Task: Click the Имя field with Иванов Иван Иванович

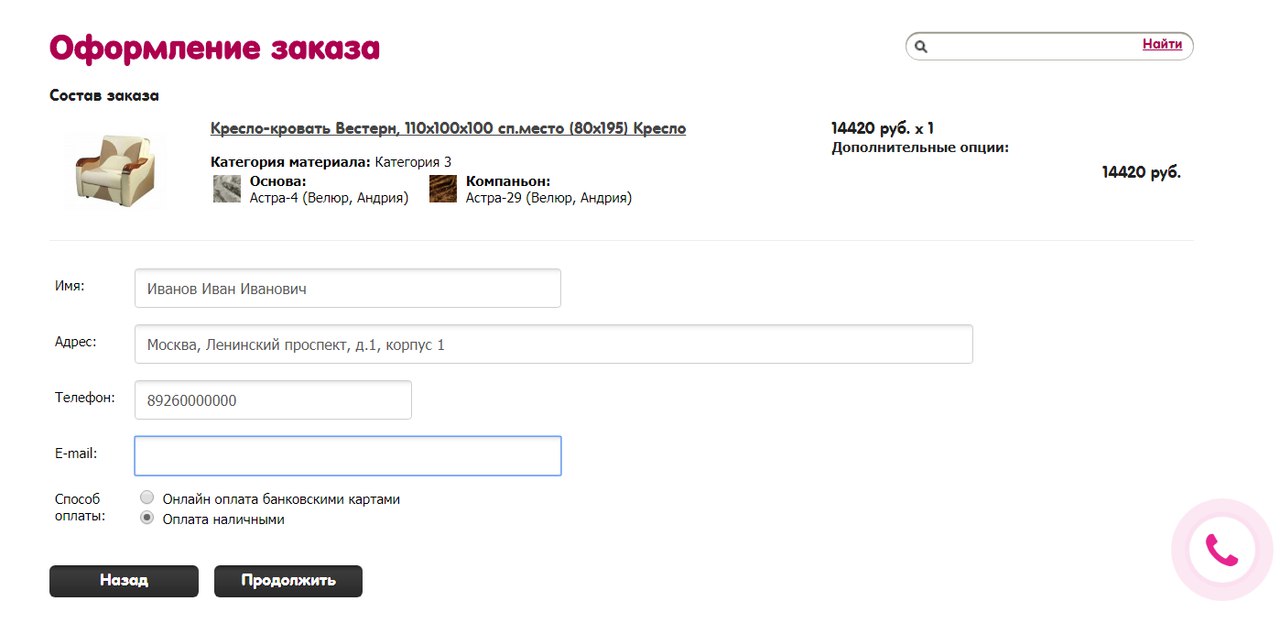Action: [x=347, y=288]
